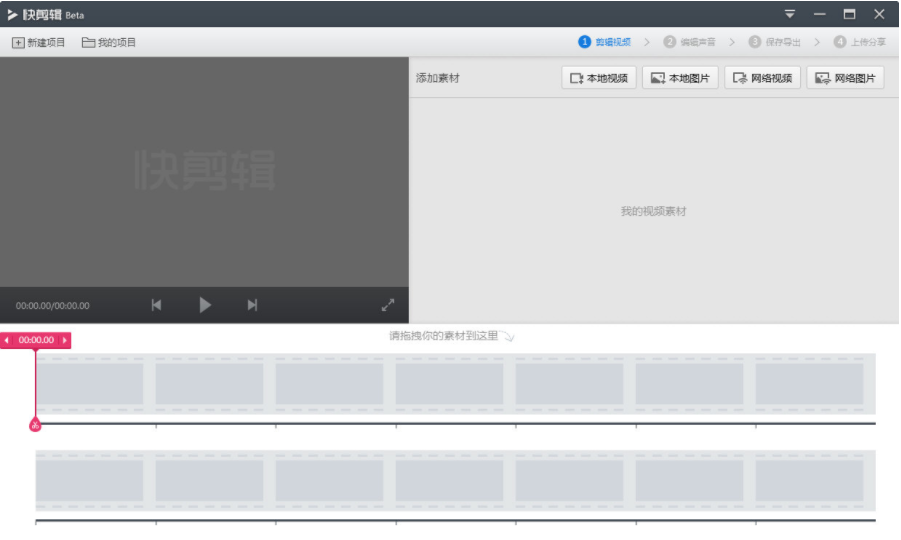
Task: Open the title bar dropdown menu arrow
Action: tap(790, 14)
